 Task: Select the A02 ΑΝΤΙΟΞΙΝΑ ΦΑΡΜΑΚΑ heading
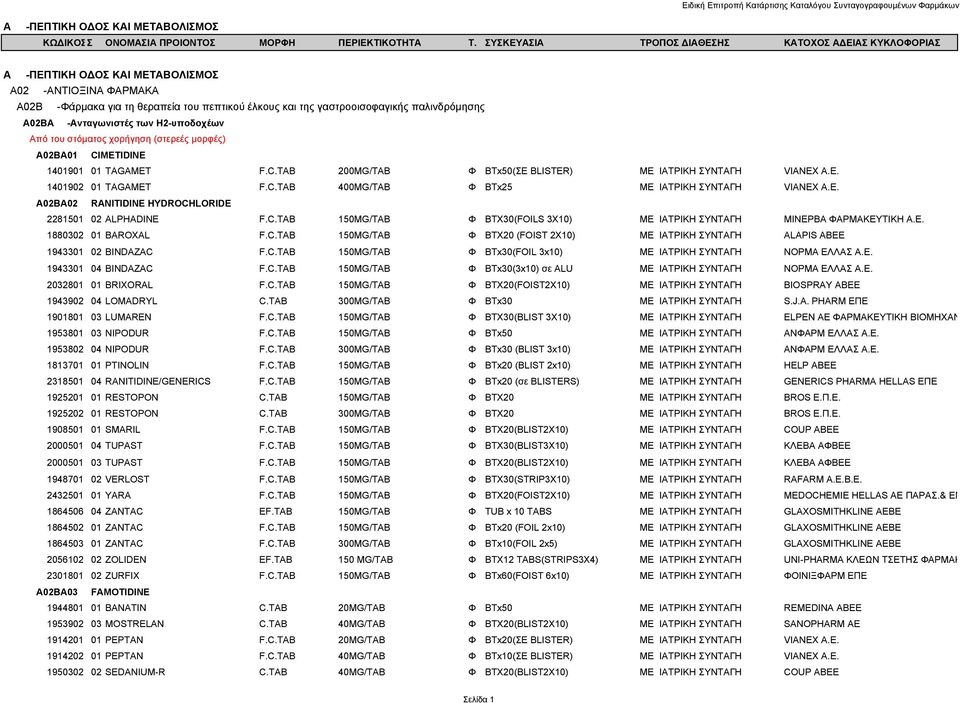pos(84,91)
